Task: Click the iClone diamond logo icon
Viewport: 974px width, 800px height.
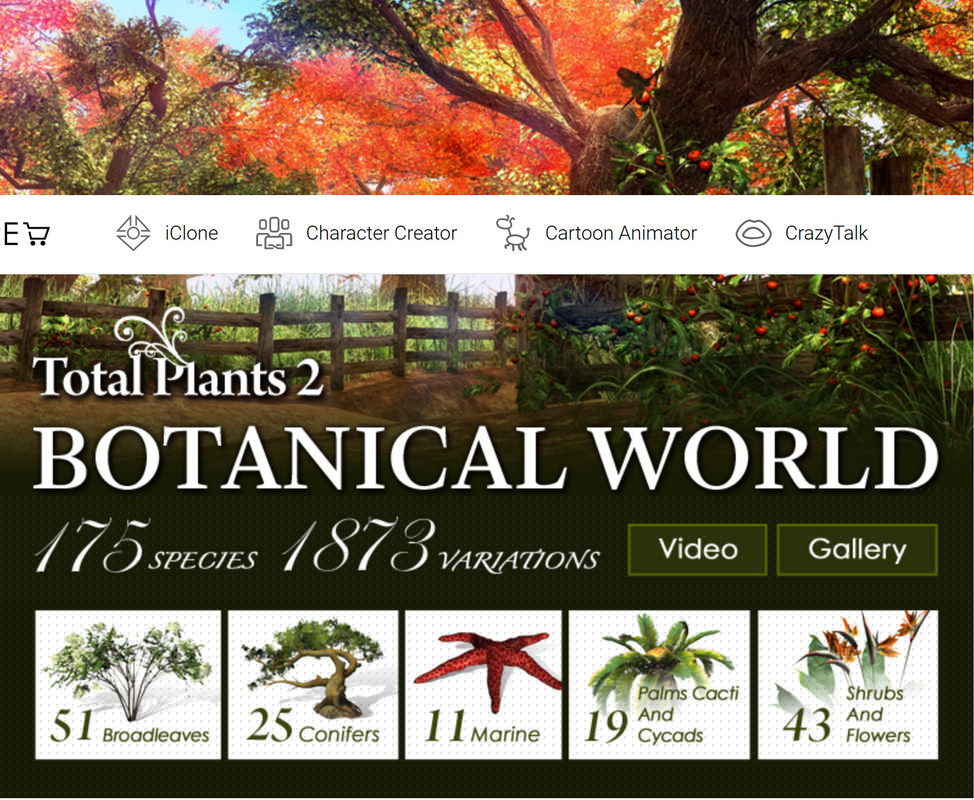Action: tap(133, 233)
